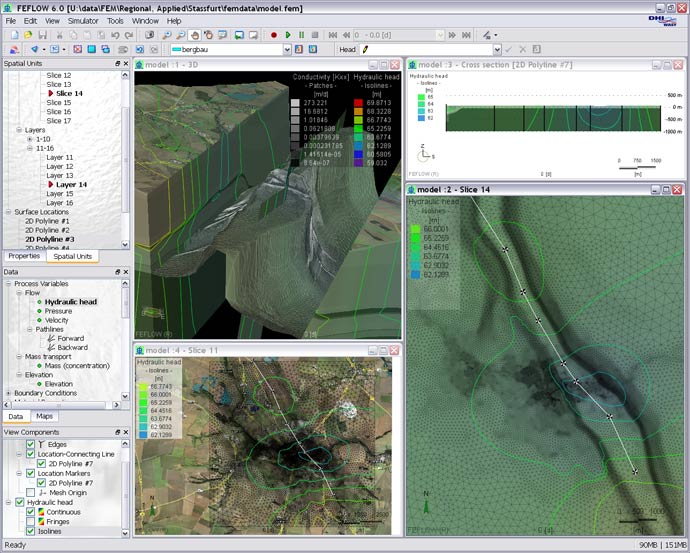Image resolution: width=690 pixels, height=553 pixels.
Task: Select the Pan hand tool
Action: [194, 35]
